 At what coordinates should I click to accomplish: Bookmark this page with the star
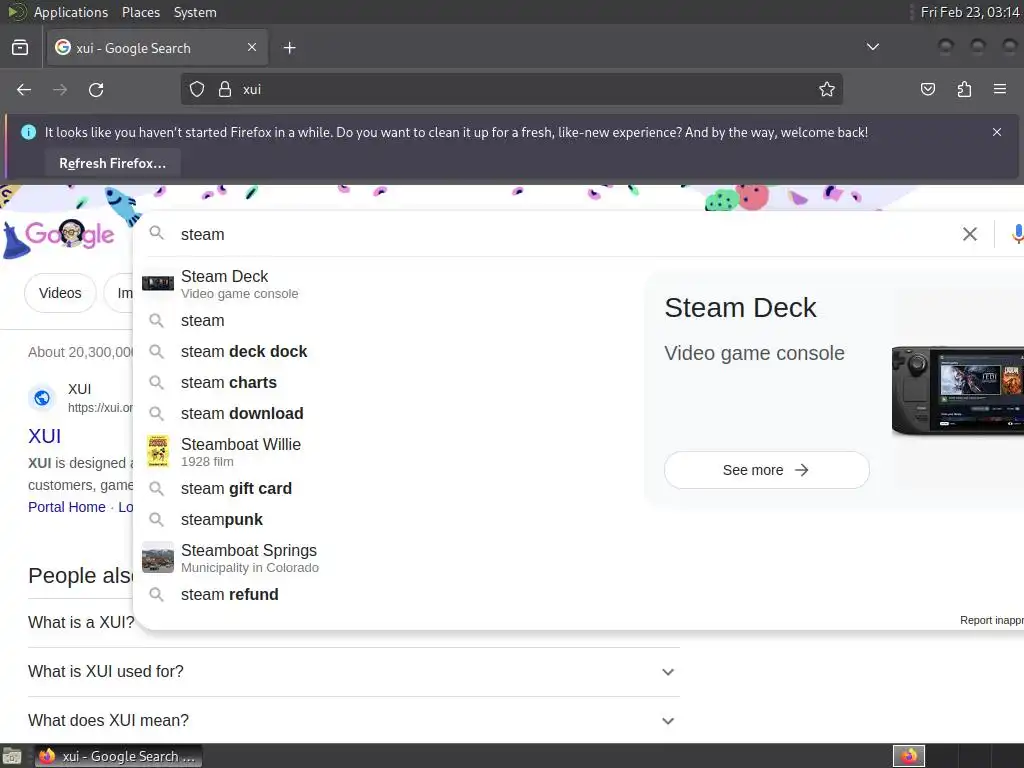click(827, 89)
